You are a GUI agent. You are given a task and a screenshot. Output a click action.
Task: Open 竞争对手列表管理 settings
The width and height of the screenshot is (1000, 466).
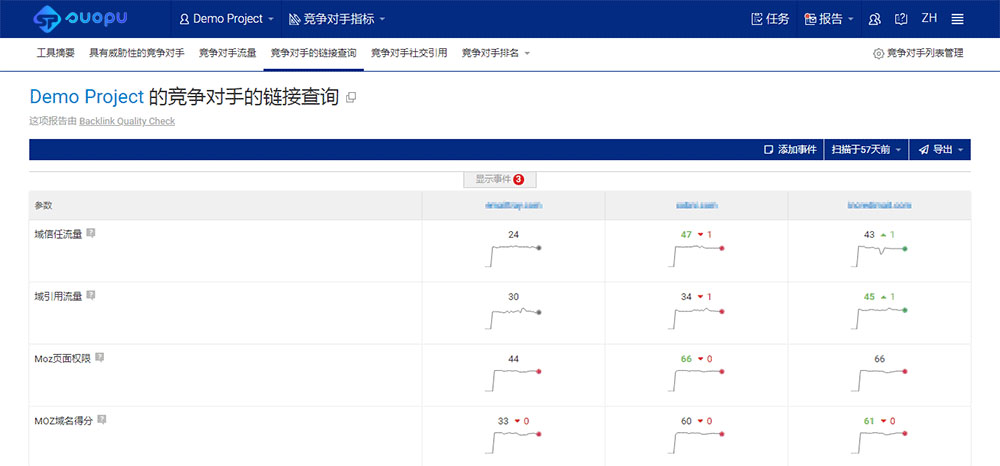pos(918,54)
